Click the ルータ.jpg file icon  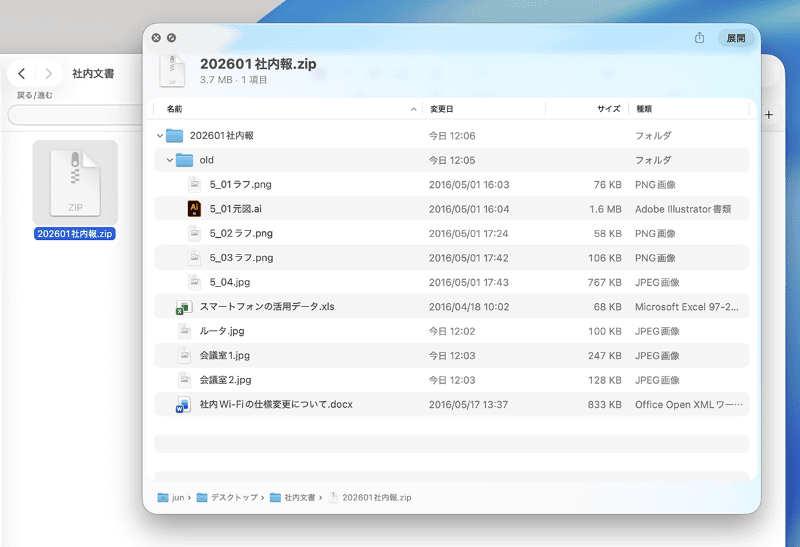pyautogui.click(x=184, y=331)
